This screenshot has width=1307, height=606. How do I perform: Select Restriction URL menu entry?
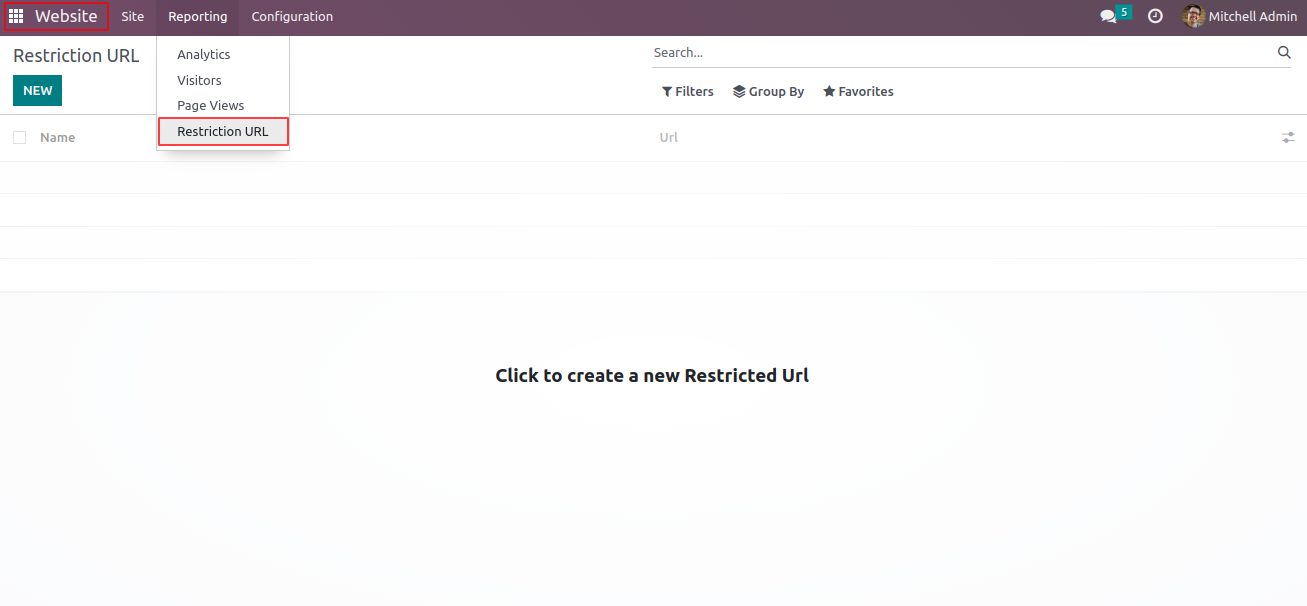pyautogui.click(x=223, y=131)
